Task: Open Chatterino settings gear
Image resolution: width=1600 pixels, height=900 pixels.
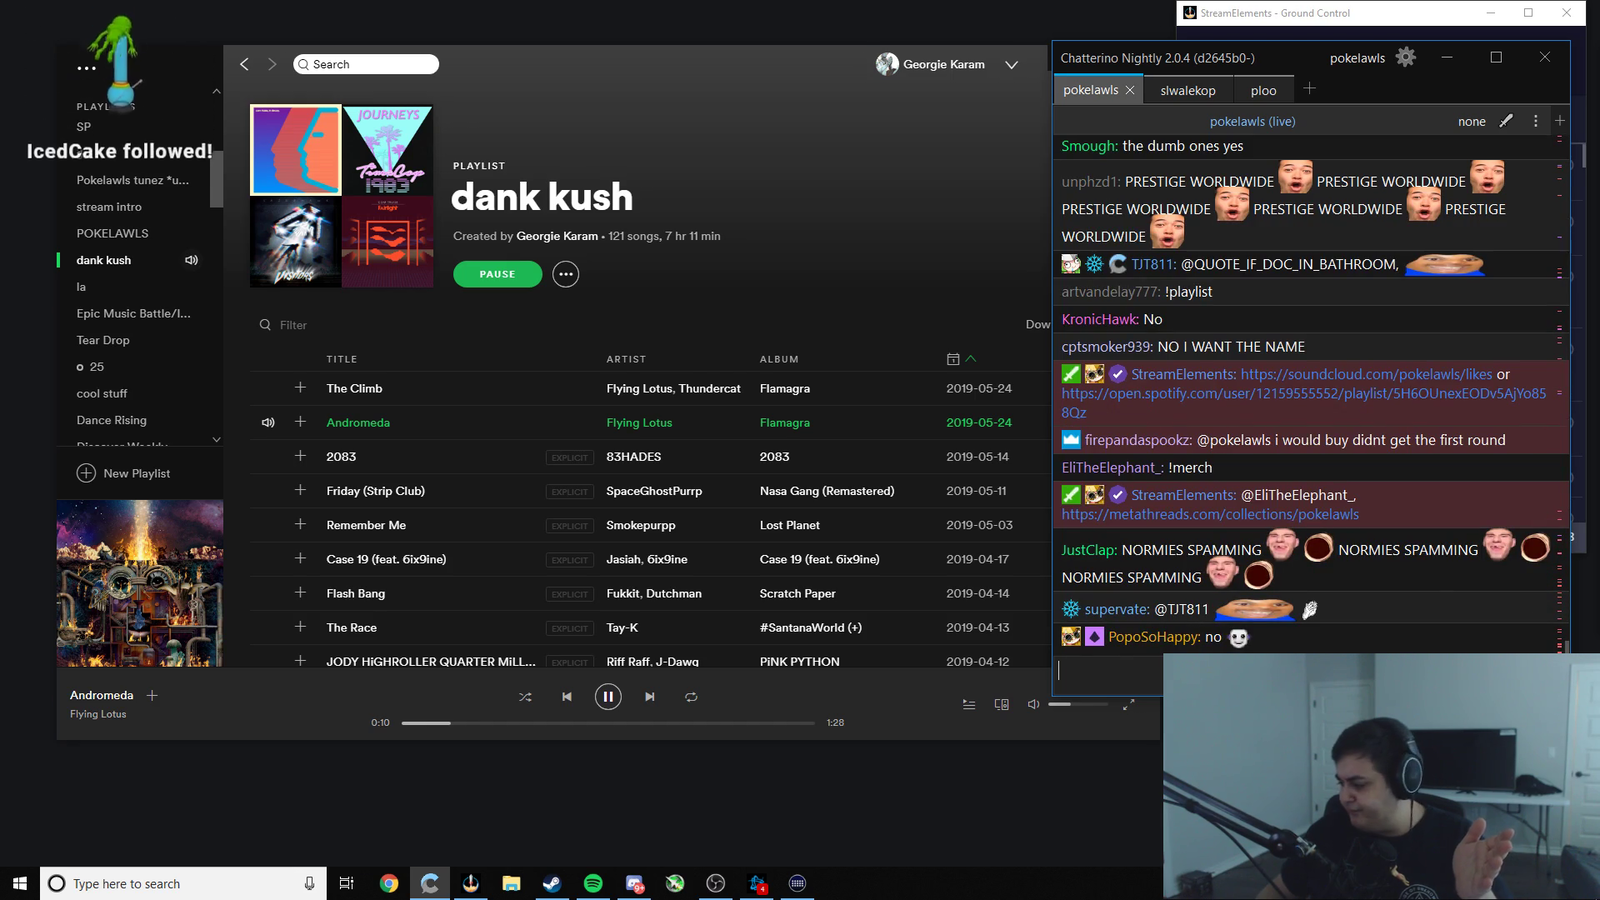Action: point(1406,57)
